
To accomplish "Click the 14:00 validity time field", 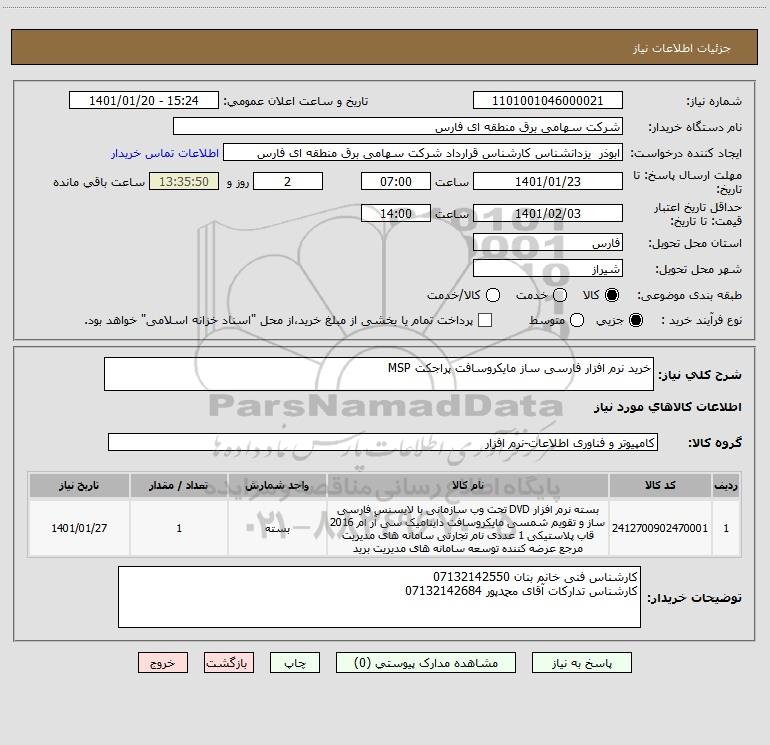I will 396,213.
